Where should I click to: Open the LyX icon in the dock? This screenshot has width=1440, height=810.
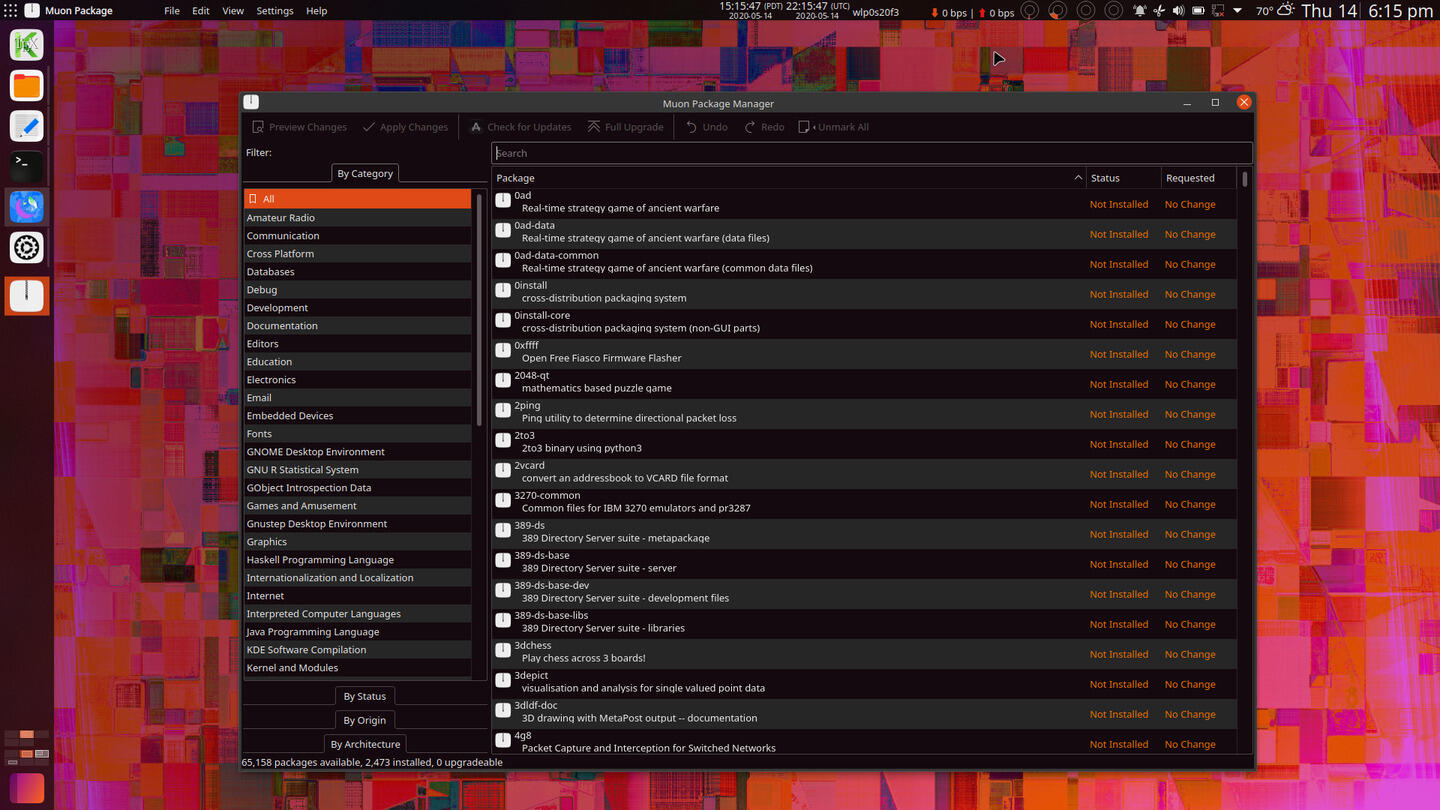coord(27,45)
